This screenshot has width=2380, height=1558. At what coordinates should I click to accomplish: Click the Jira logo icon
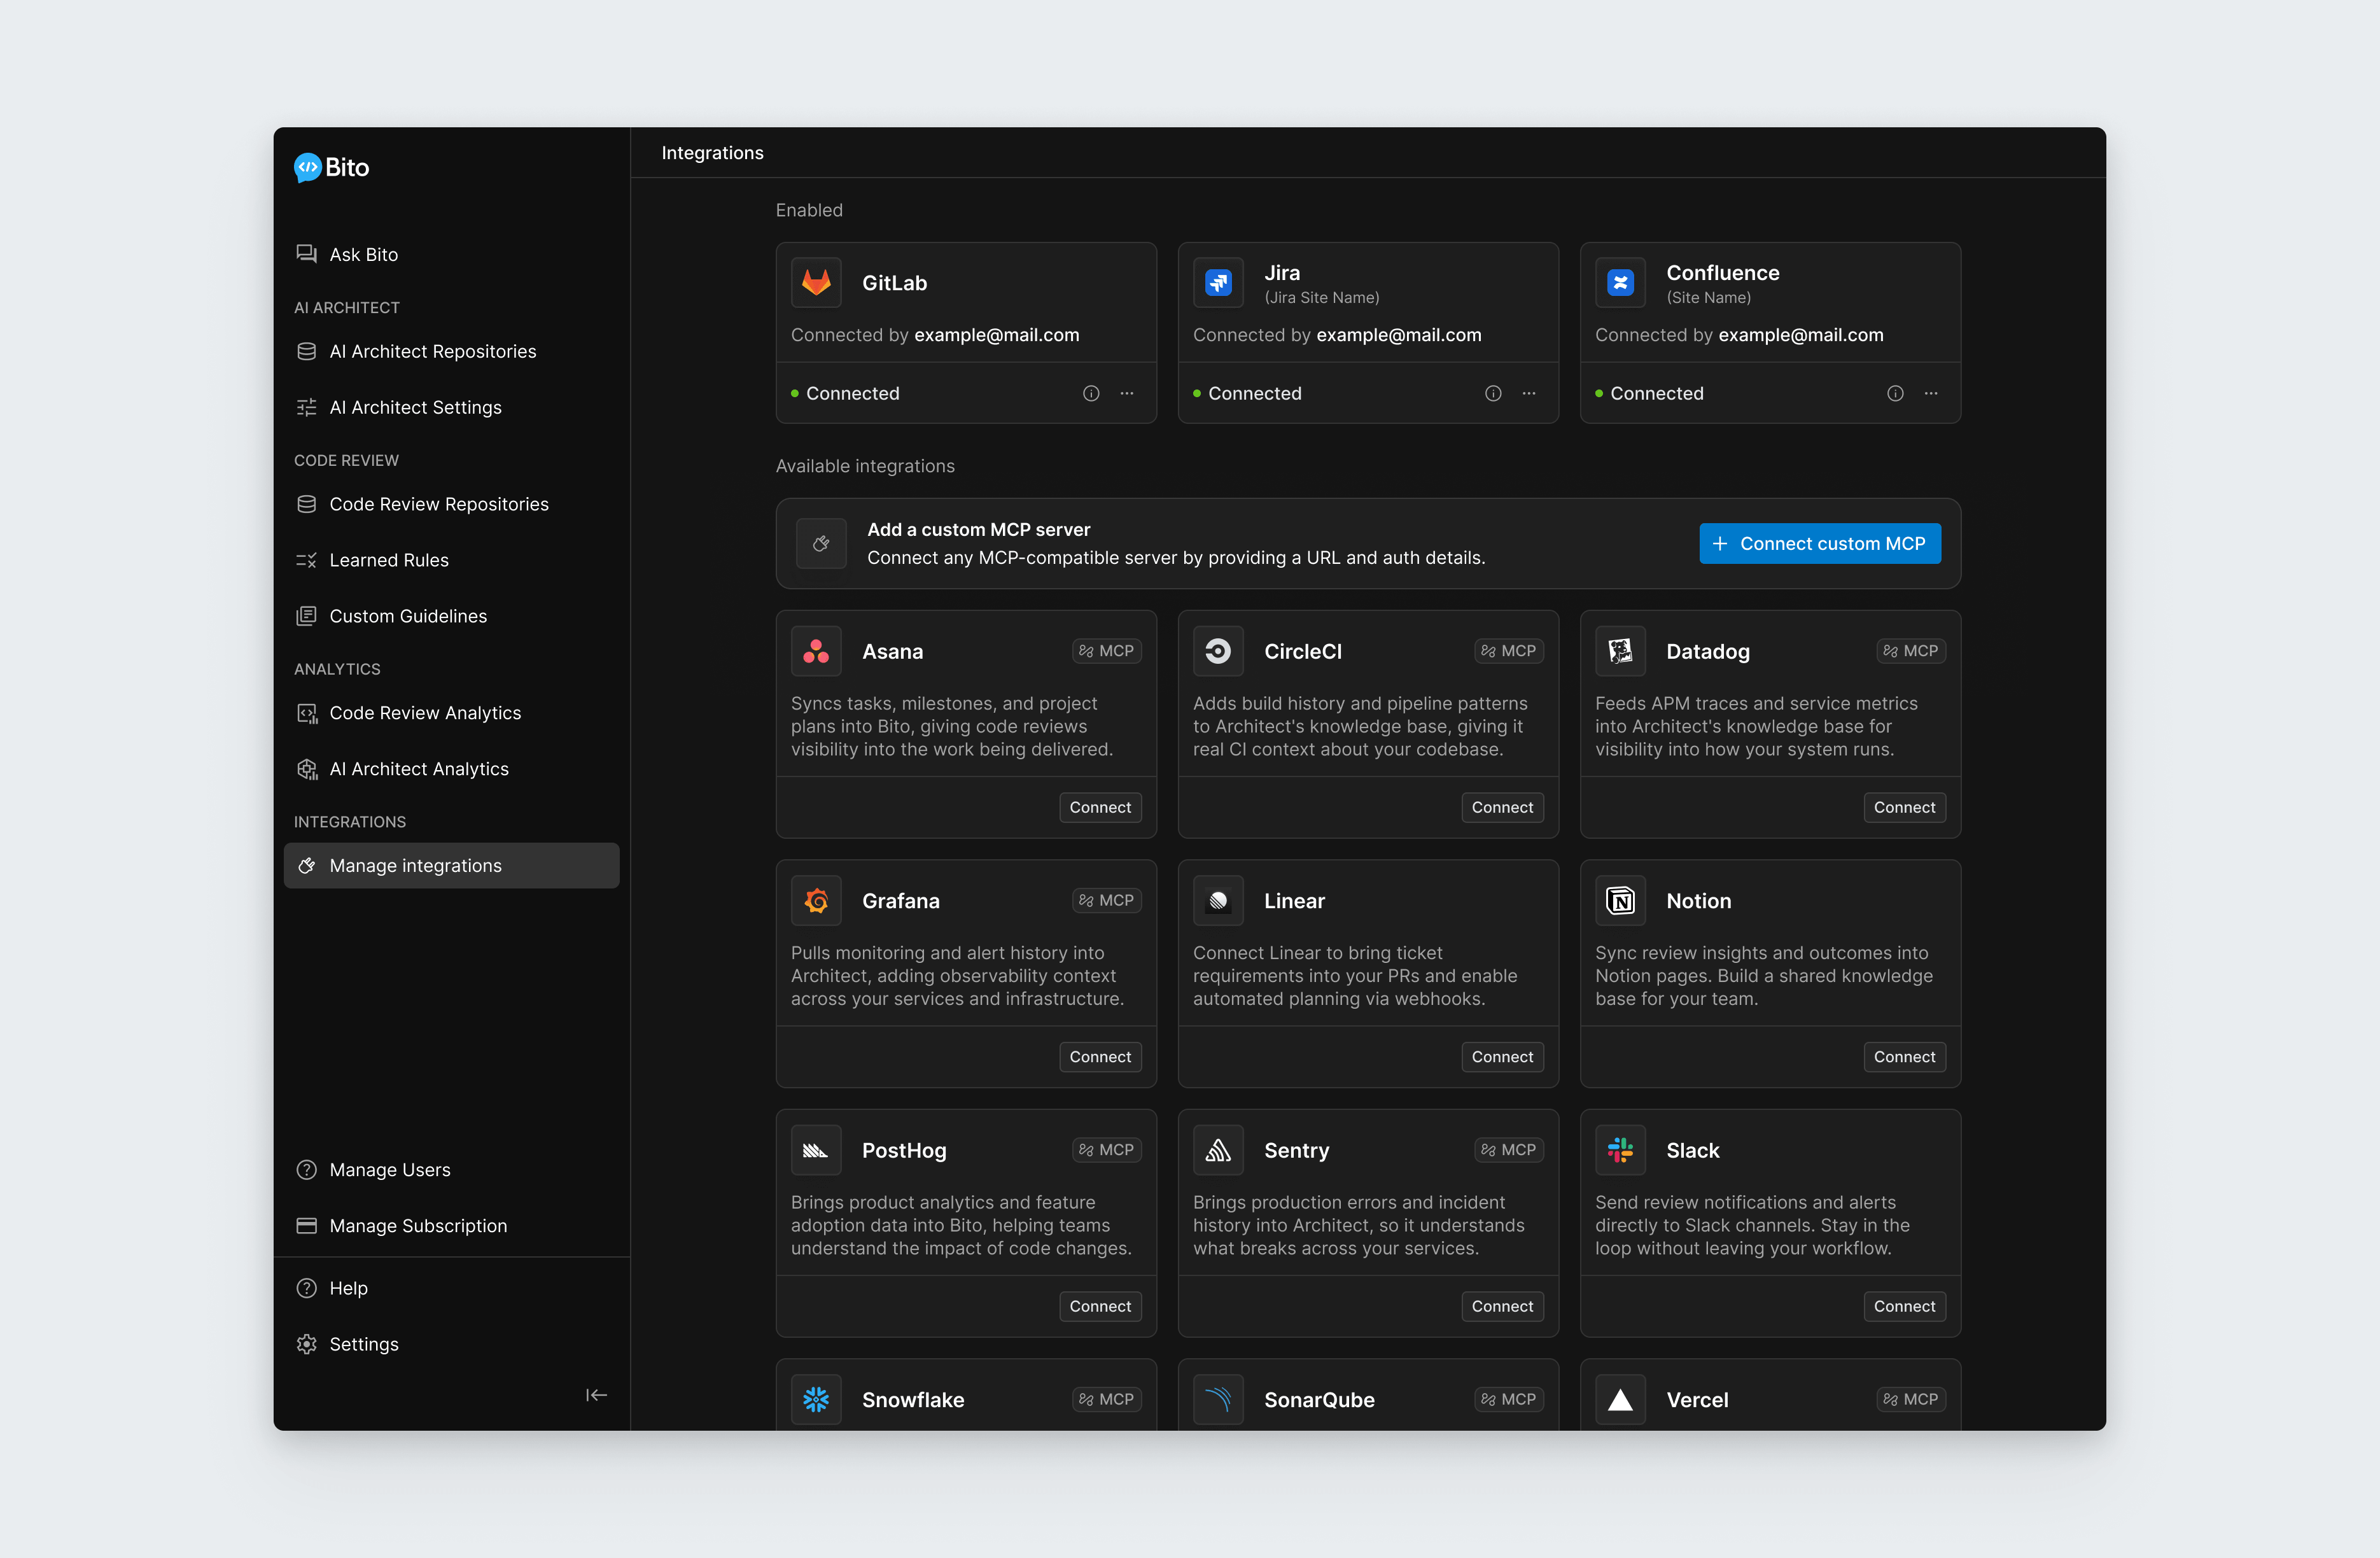click(1218, 283)
